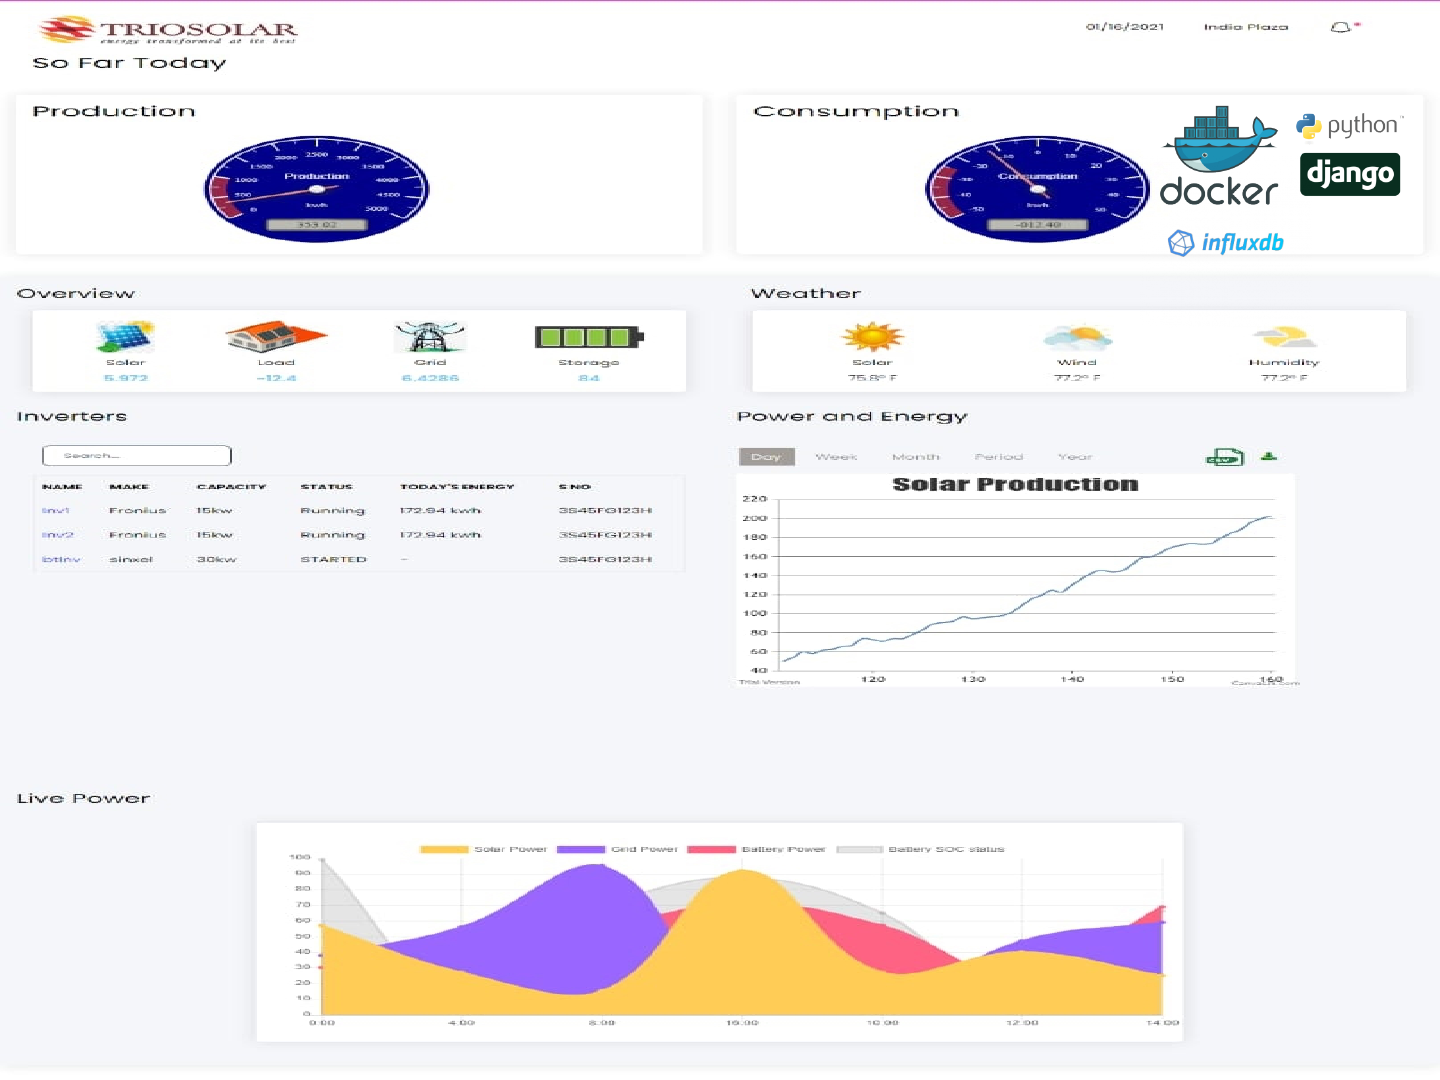Click the MAKE column header
The height and width of the screenshot is (1080, 1440).
point(129,487)
